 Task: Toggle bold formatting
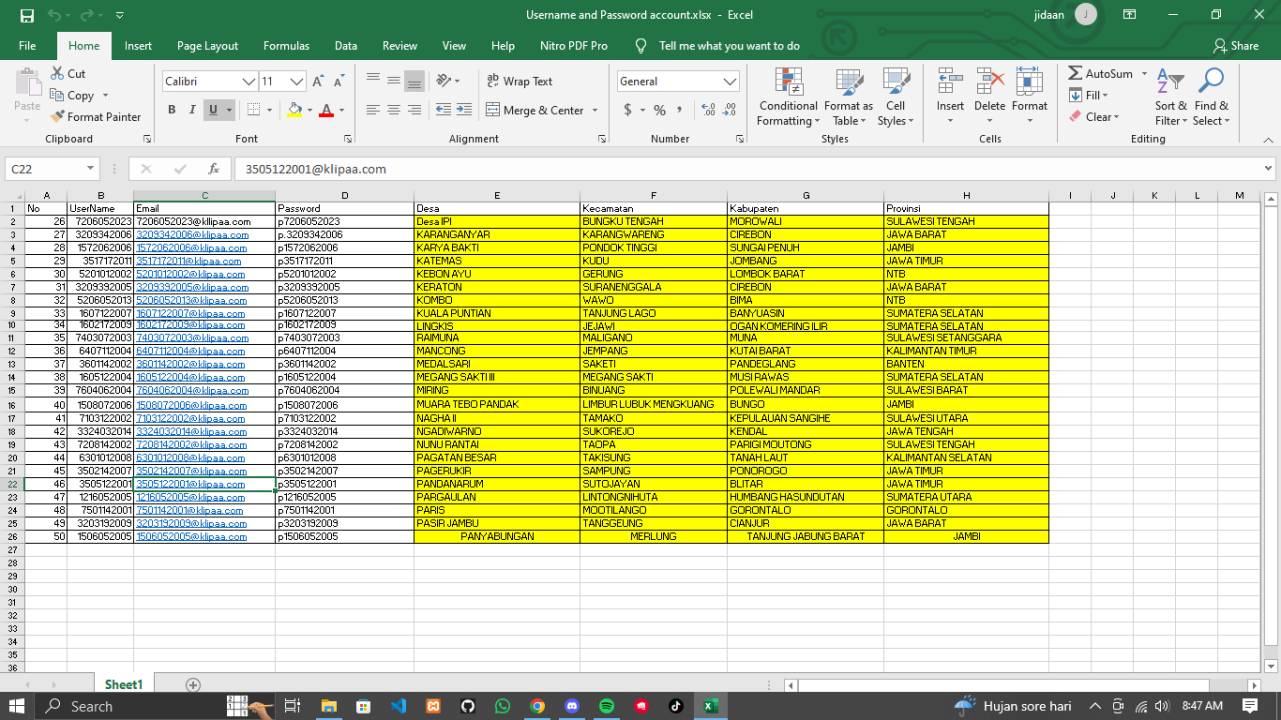point(172,110)
